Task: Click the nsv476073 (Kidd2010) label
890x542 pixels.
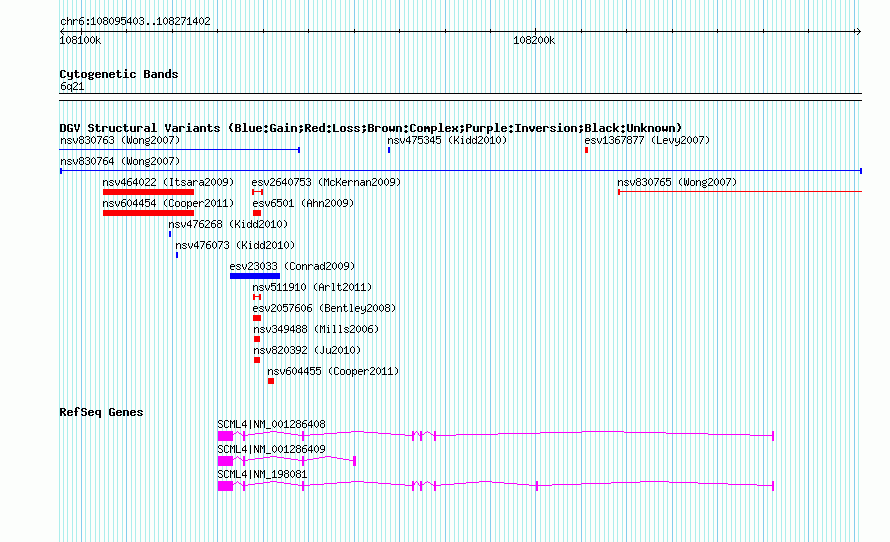Action: point(235,245)
